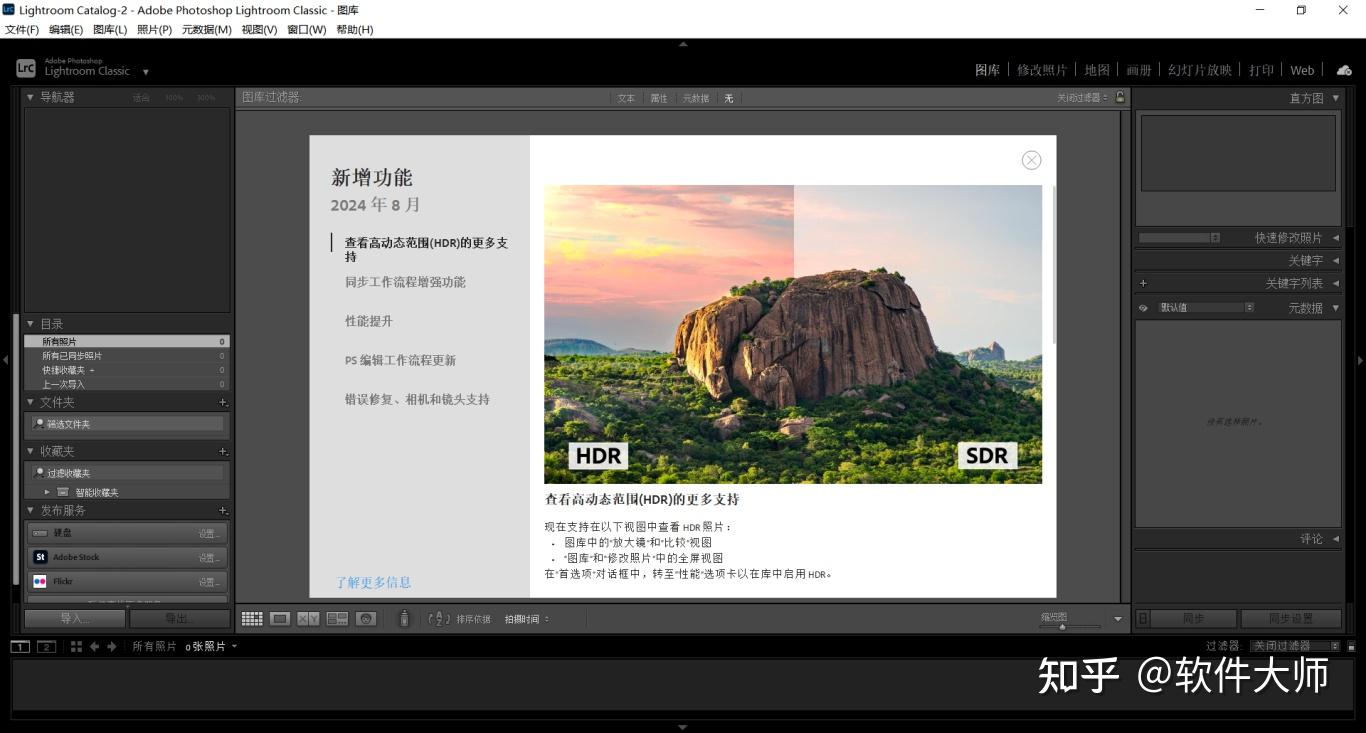Open Compare view via the XY icon
Viewport: 1366px width, 733px height.
click(309, 618)
